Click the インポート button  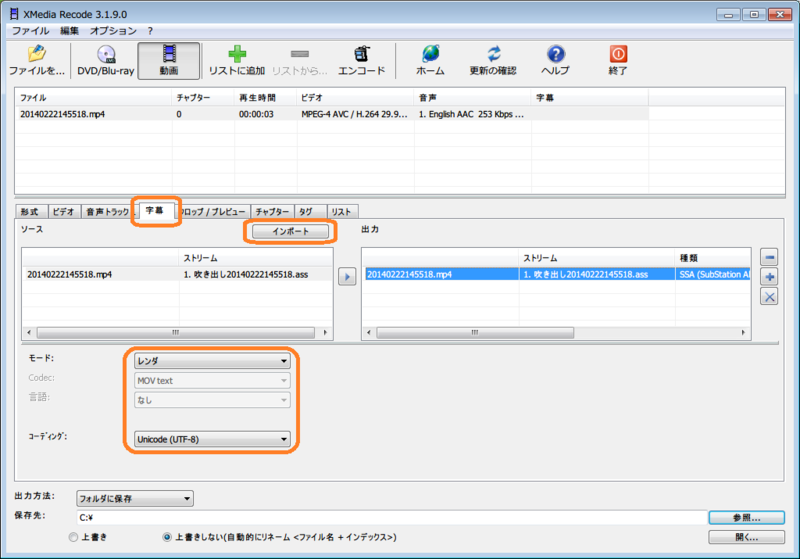pyautogui.click(x=290, y=231)
